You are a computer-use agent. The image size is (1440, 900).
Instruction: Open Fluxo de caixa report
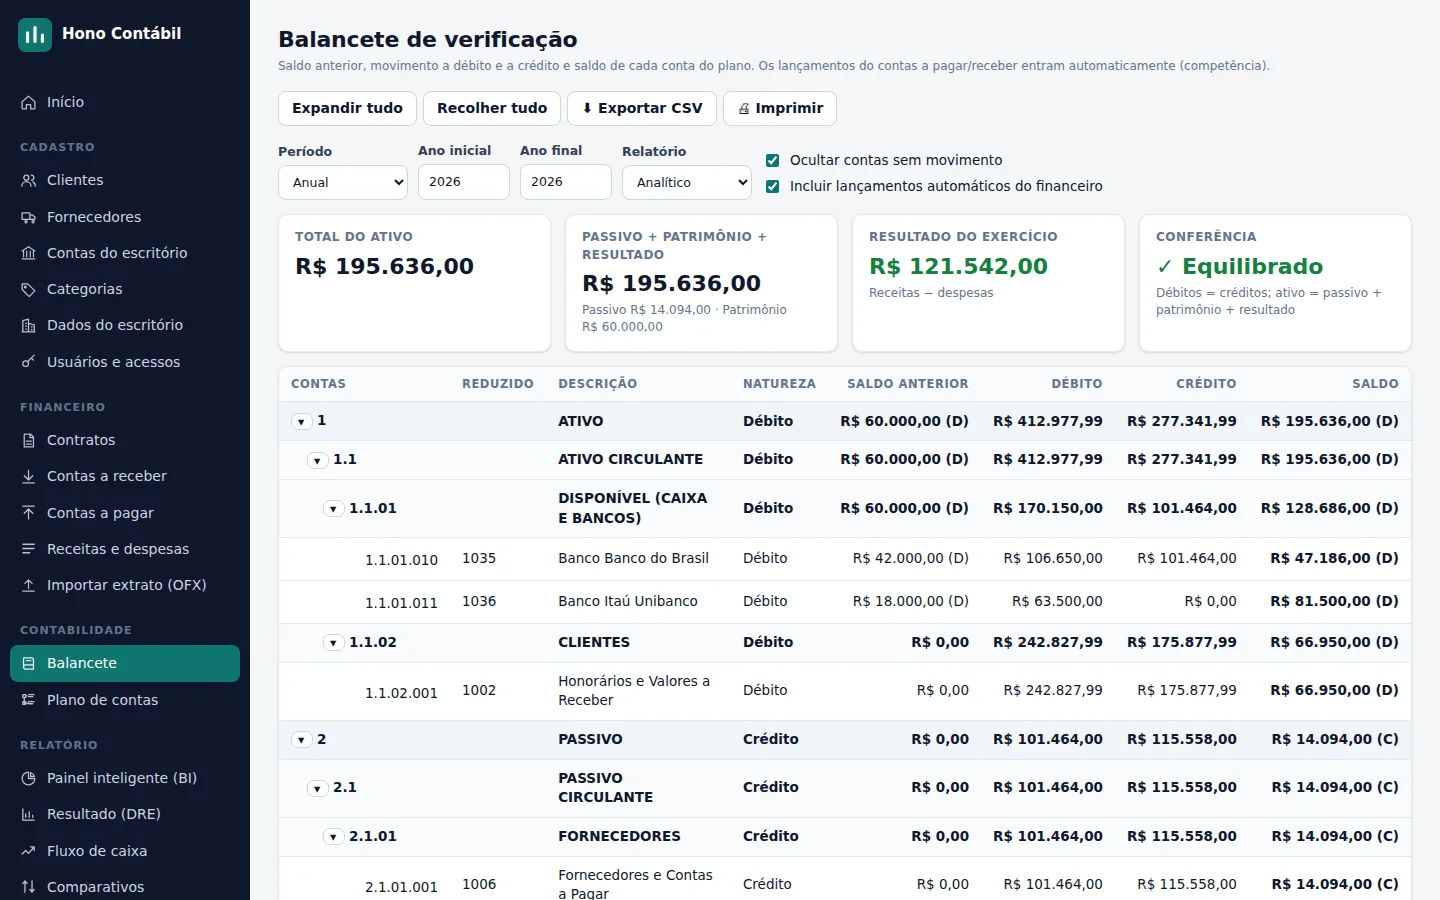tap(125, 851)
